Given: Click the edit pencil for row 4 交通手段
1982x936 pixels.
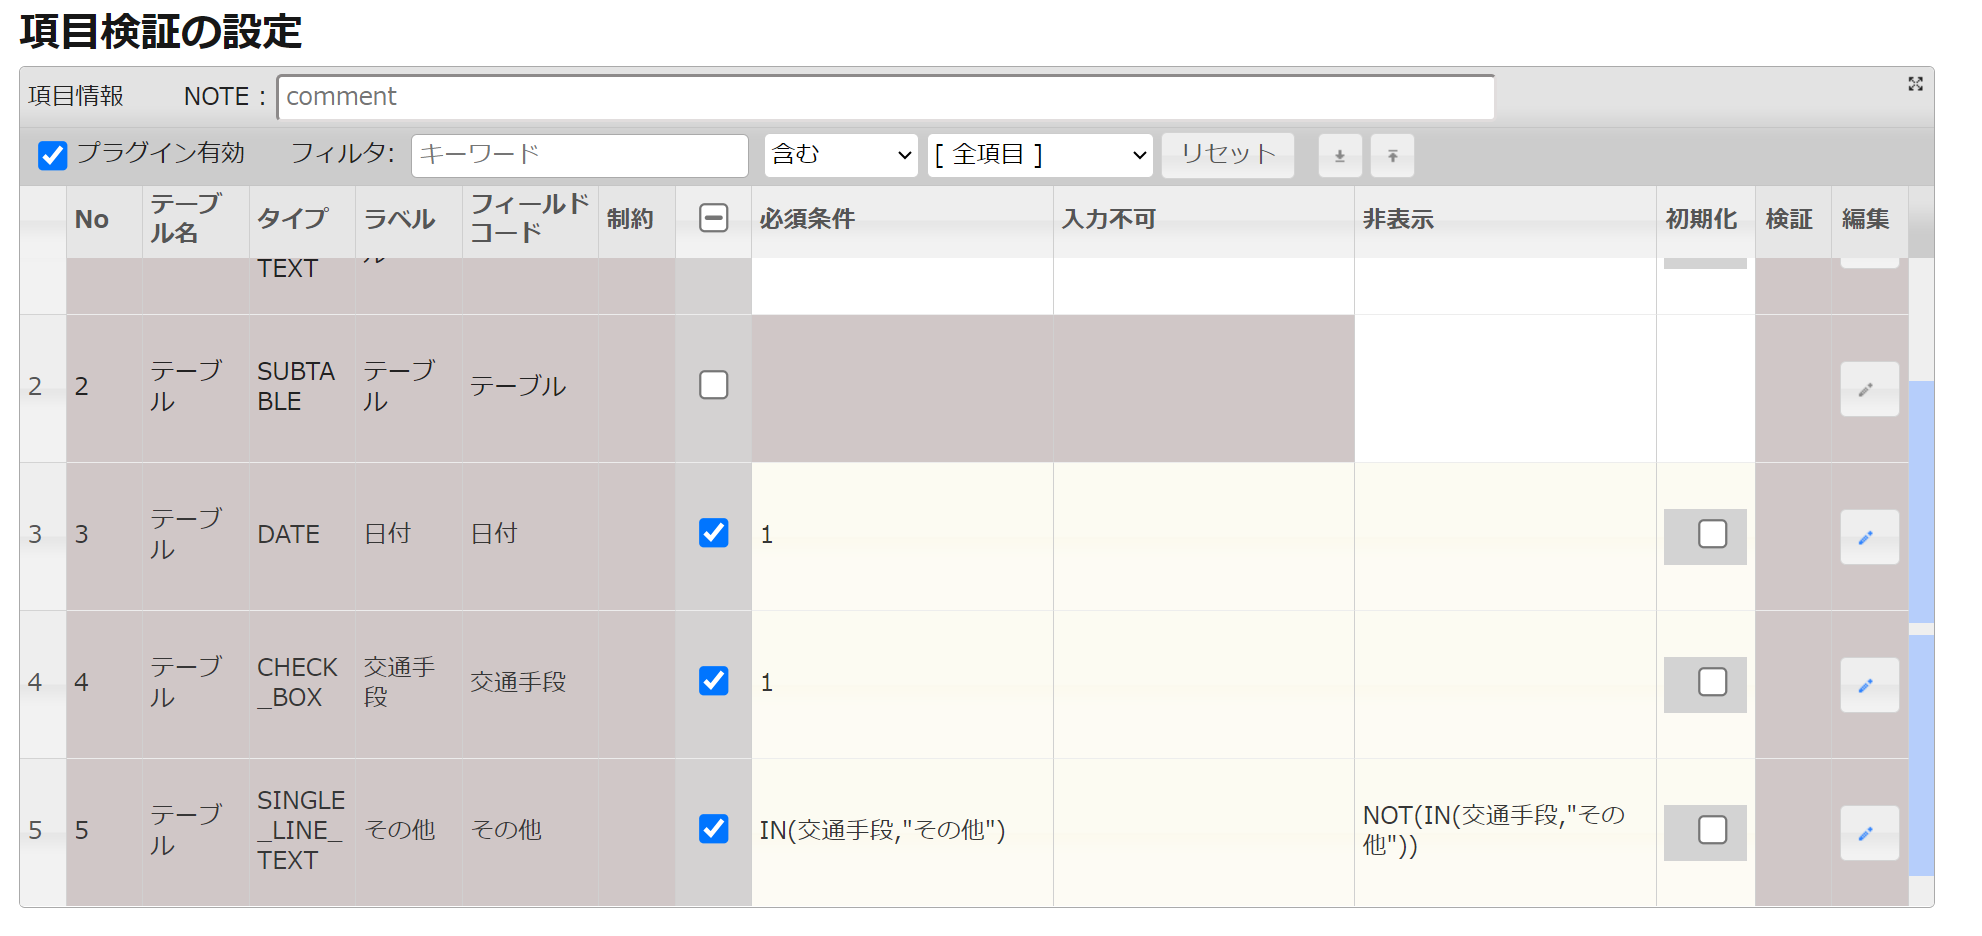Looking at the screenshot, I should (1869, 685).
